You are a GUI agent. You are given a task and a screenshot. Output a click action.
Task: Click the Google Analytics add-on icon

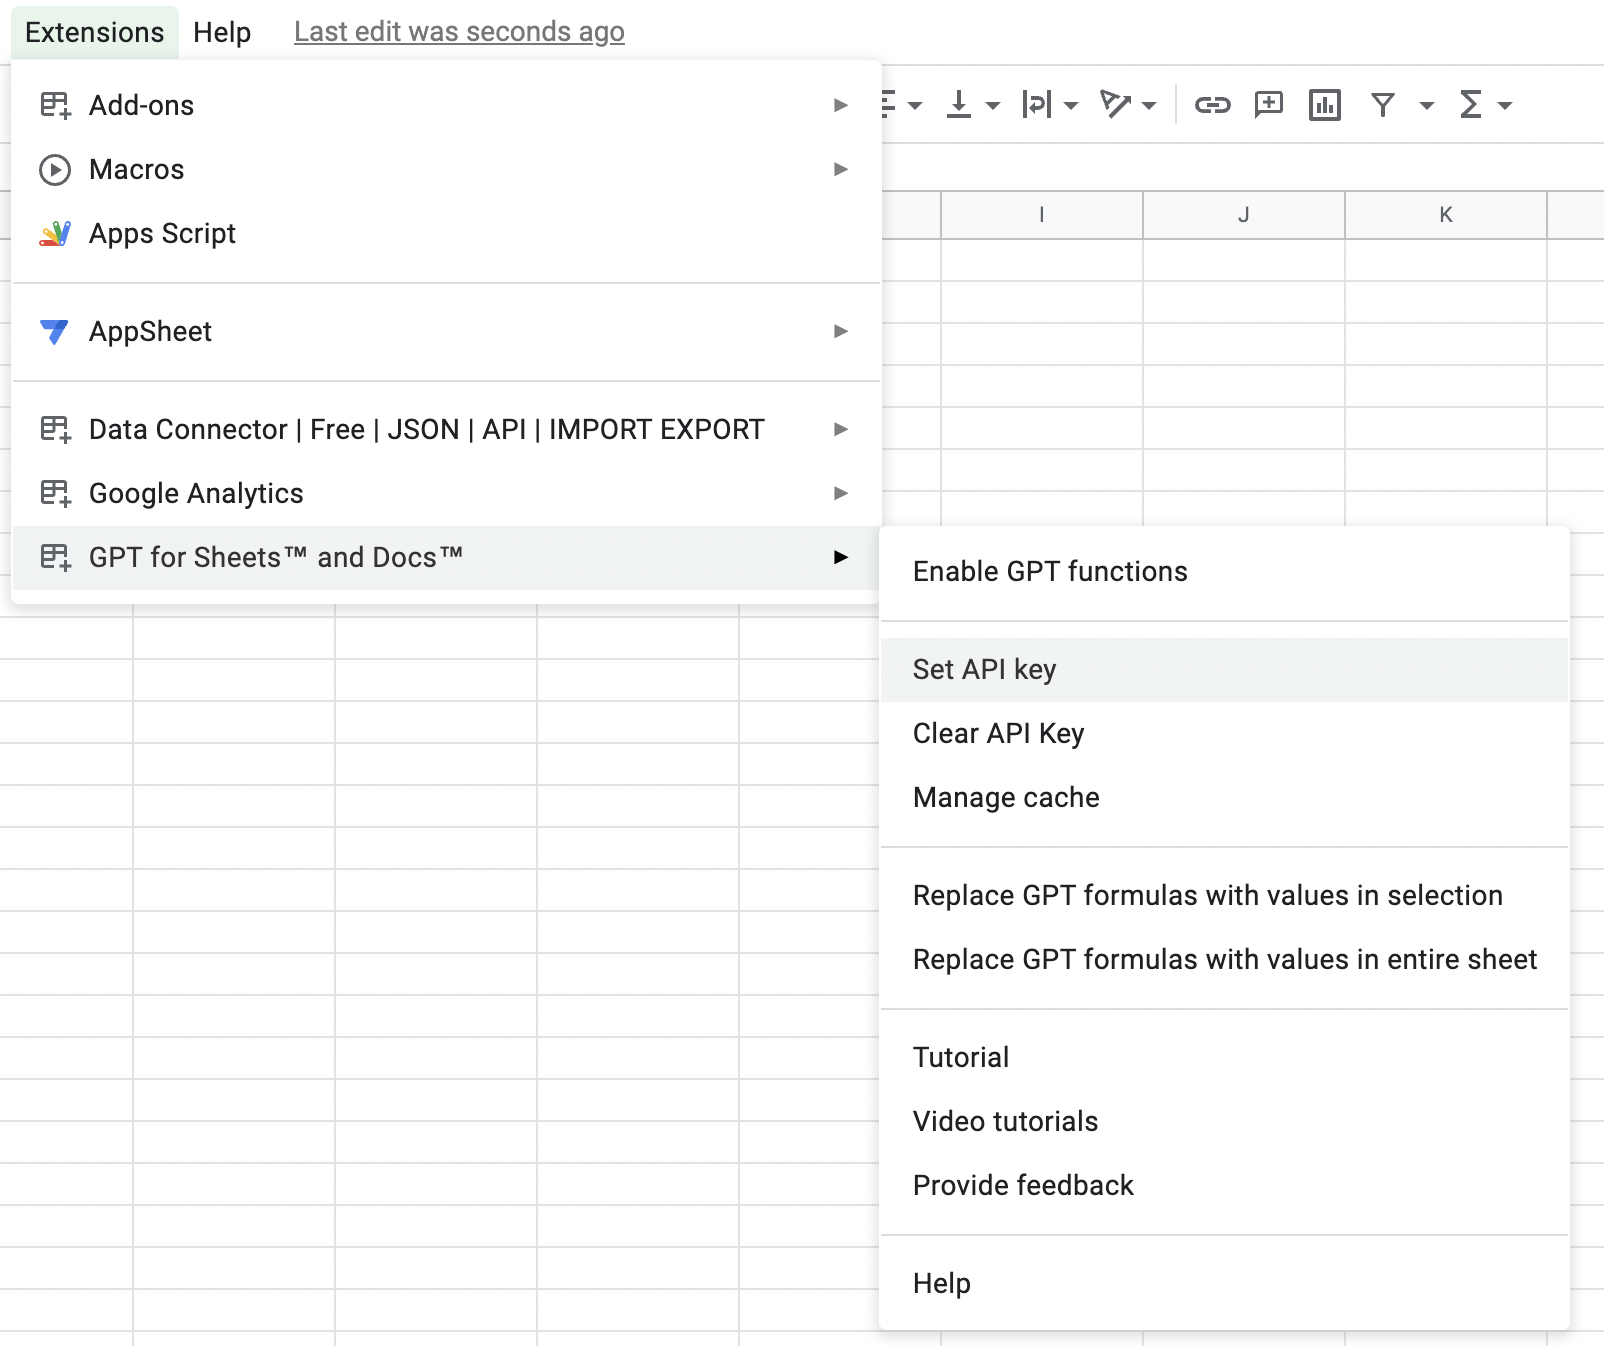click(x=55, y=493)
